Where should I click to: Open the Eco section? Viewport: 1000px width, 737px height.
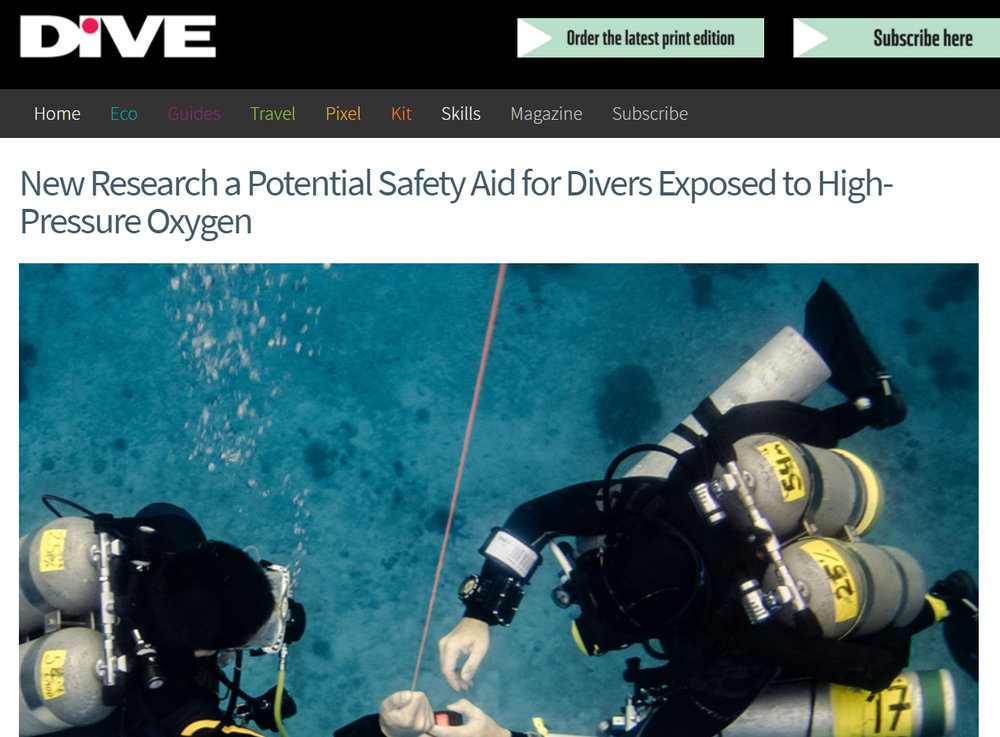(124, 113)
